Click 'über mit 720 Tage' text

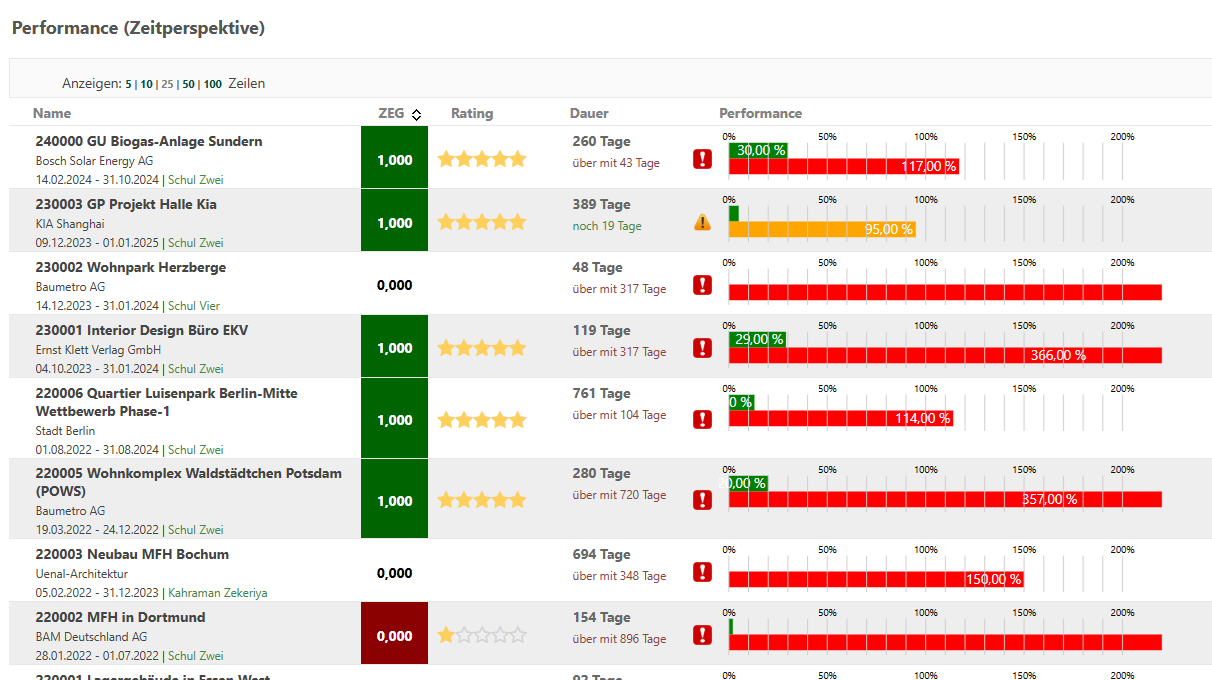click(x=619, y=495)
